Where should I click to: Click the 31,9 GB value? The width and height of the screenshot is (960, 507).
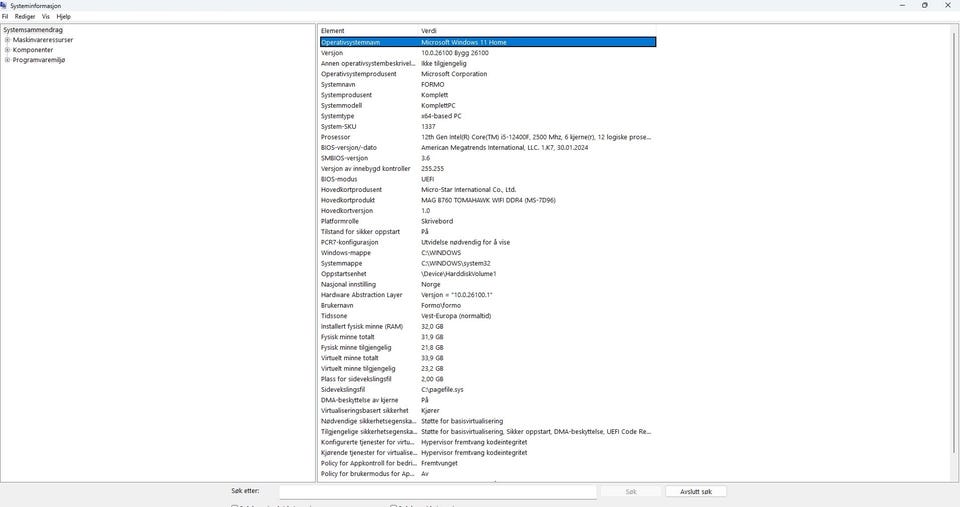tap(432, 337)
